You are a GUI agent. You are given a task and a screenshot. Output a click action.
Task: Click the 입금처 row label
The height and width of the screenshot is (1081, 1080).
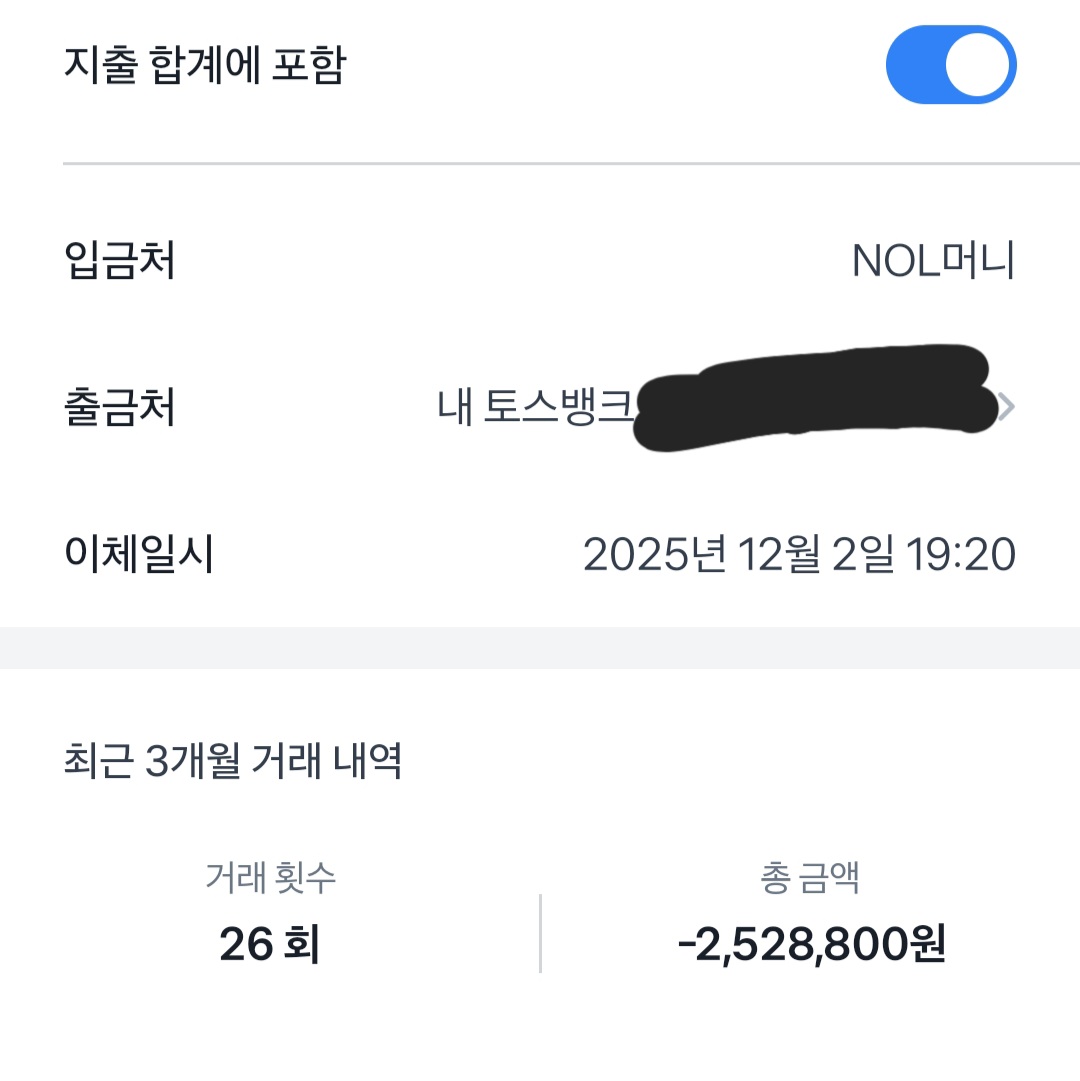(119, 262)
